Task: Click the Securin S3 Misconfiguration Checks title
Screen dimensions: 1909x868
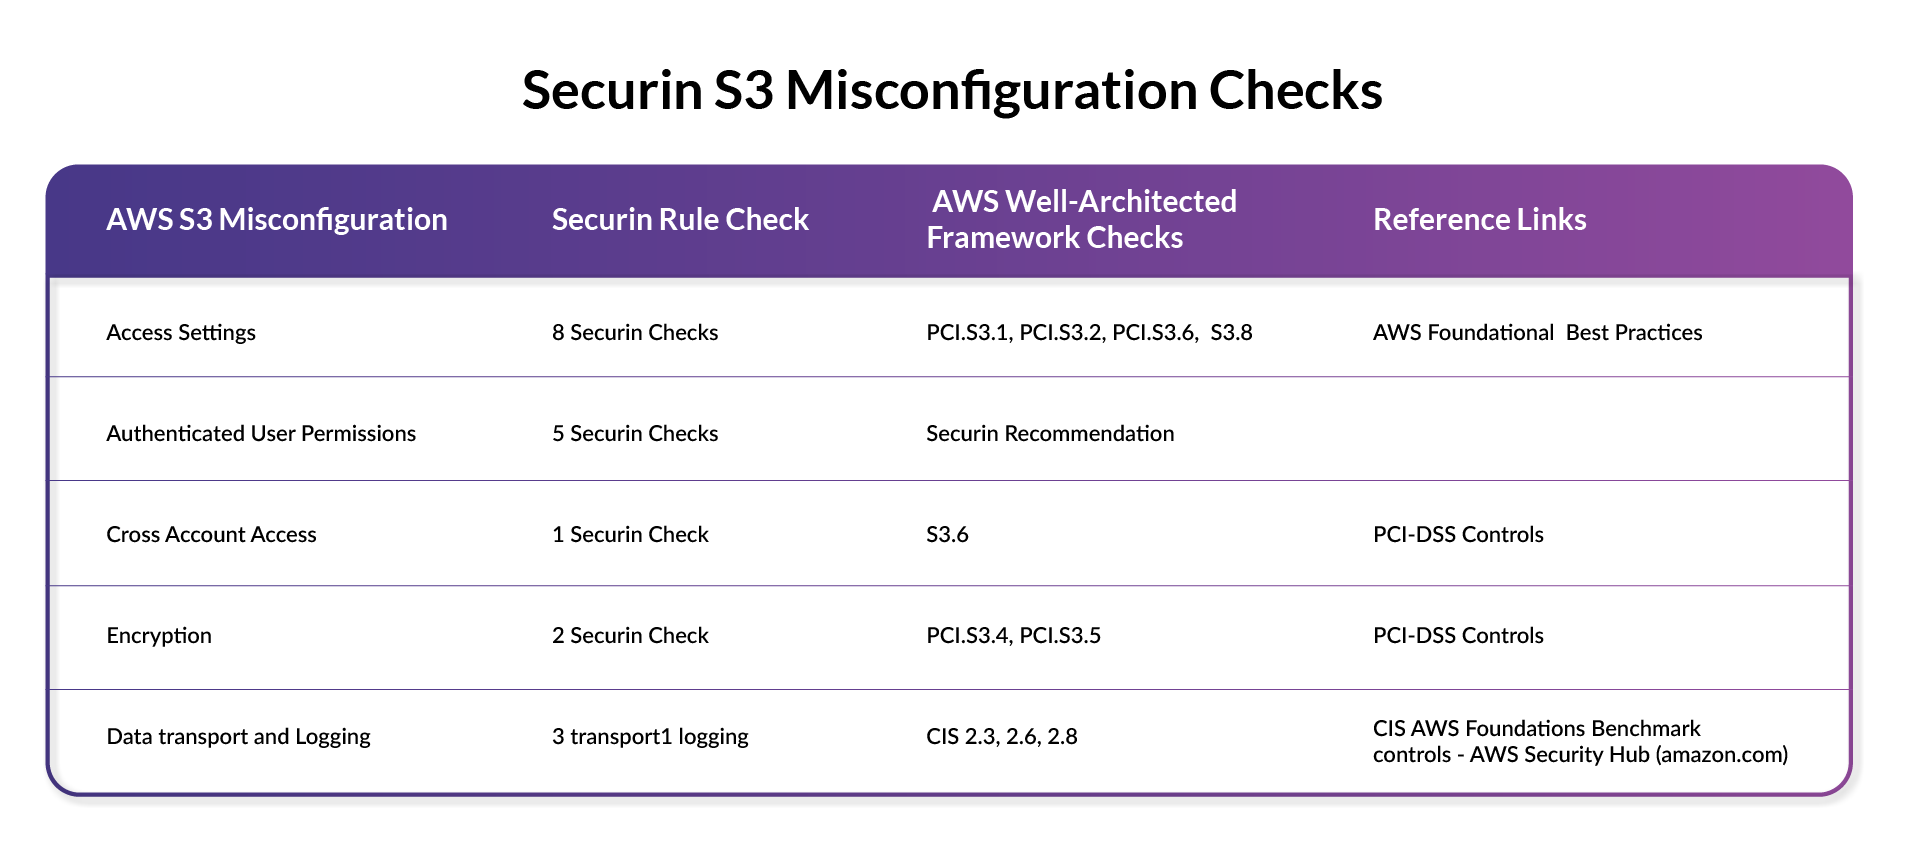Action: tap(952, 90)
